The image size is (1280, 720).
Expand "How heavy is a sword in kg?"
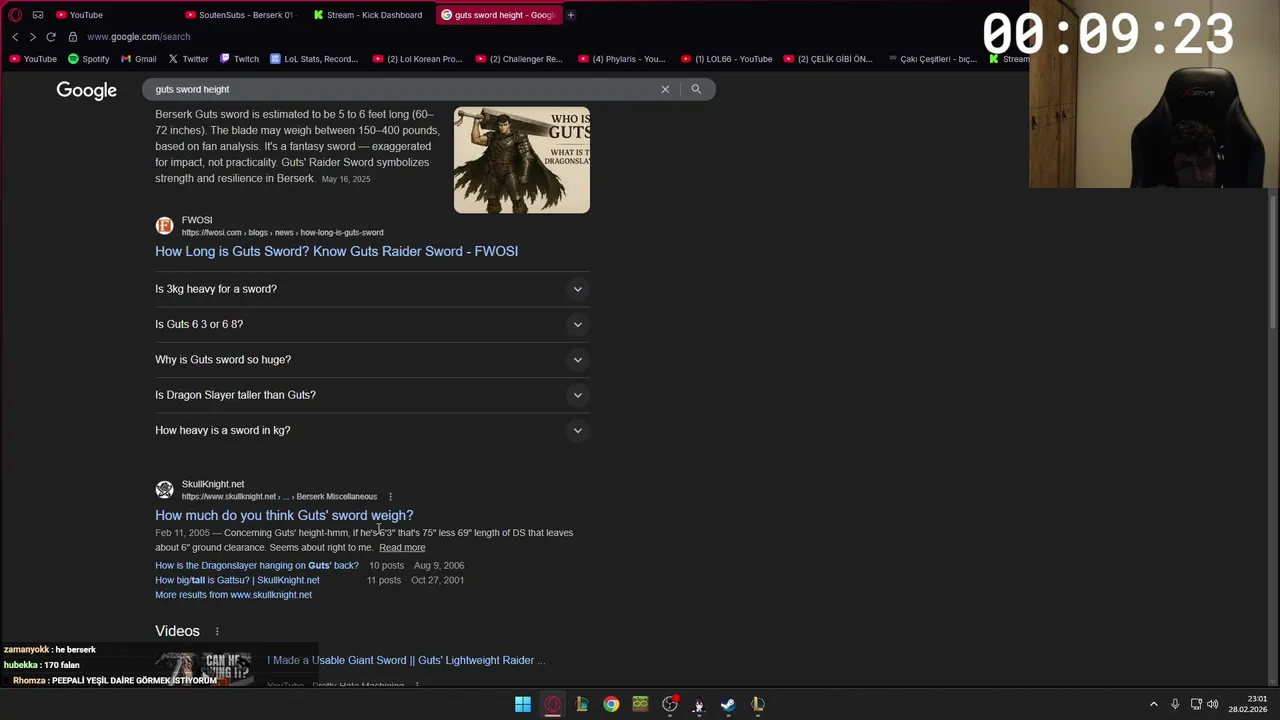point(372,430)
